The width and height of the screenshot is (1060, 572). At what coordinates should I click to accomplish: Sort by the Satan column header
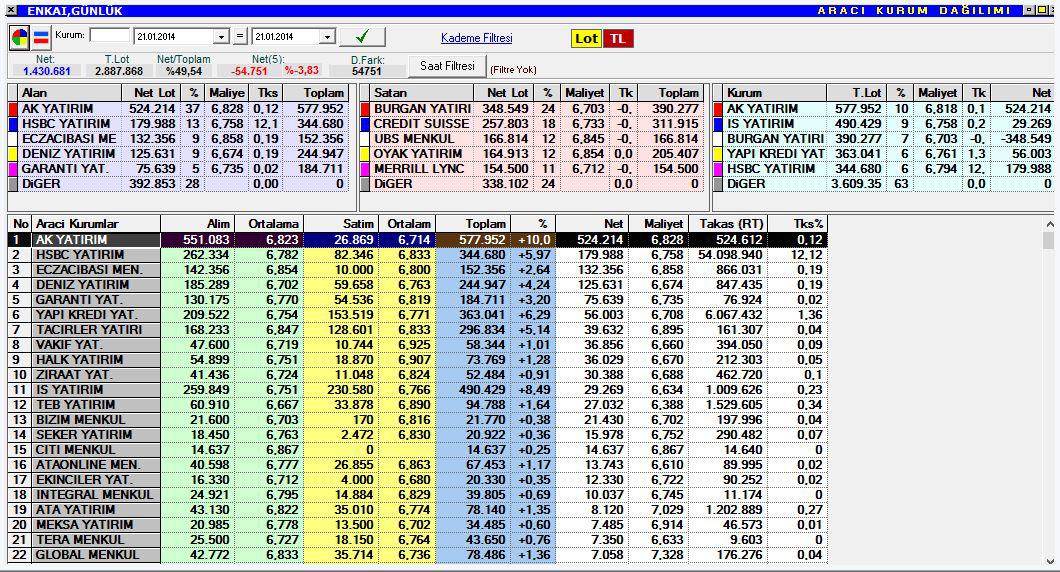(423, 93)
